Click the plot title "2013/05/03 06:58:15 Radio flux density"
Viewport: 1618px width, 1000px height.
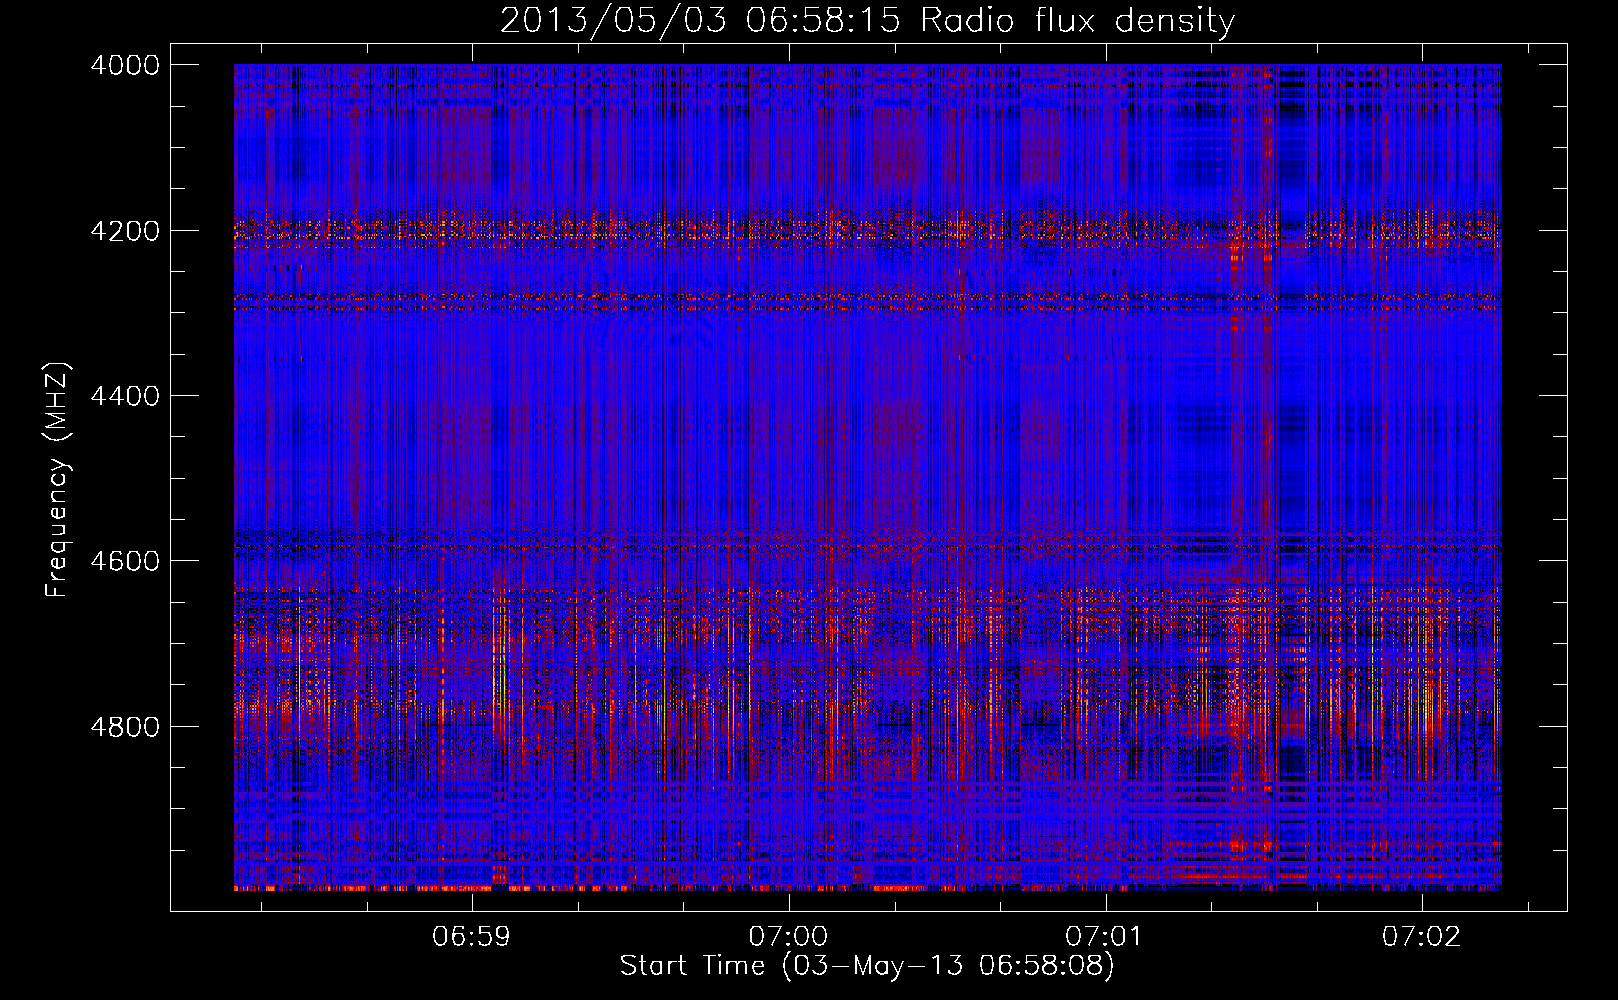click(x=867, y=20)
